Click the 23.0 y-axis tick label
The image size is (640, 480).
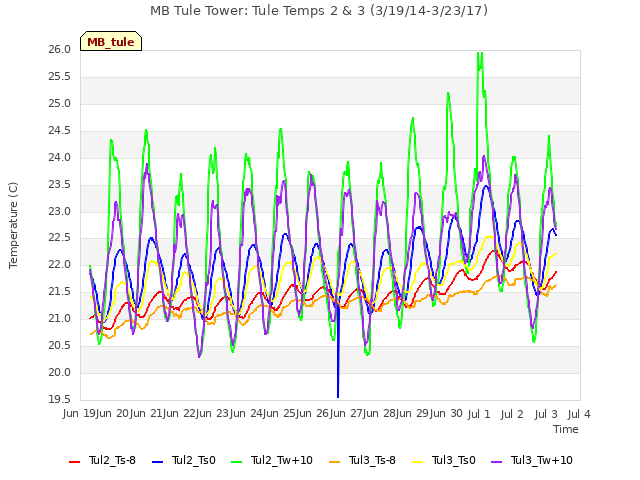point(60,211)
